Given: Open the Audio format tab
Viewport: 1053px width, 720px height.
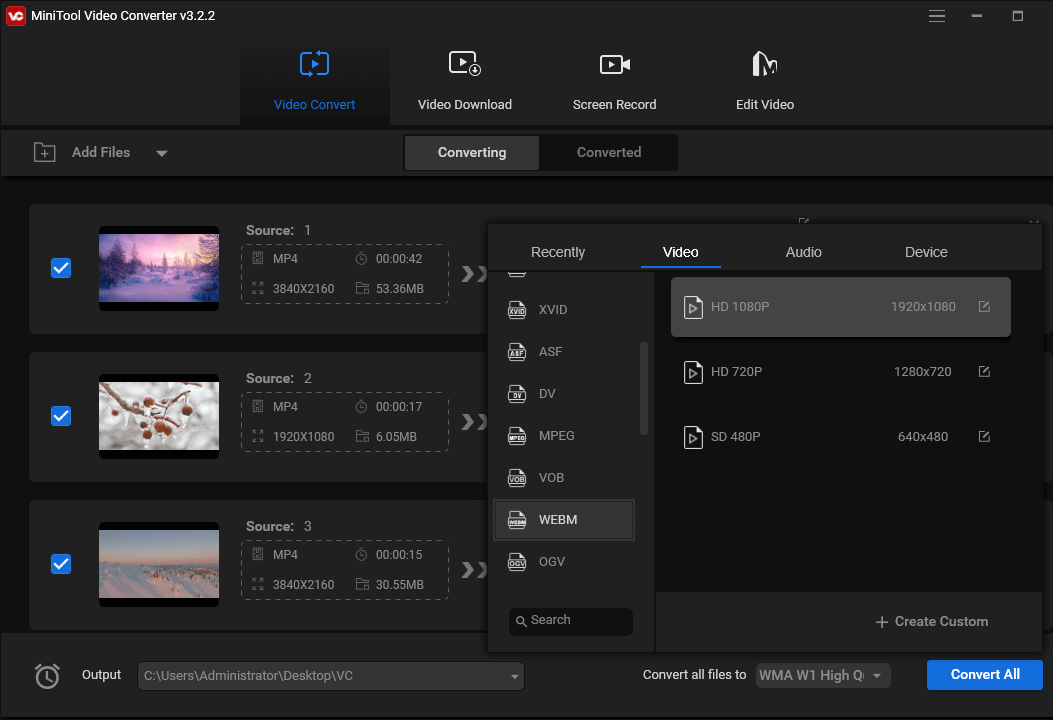Looking at the screenshot, I should pyautogui.click(x=803, y=252).
